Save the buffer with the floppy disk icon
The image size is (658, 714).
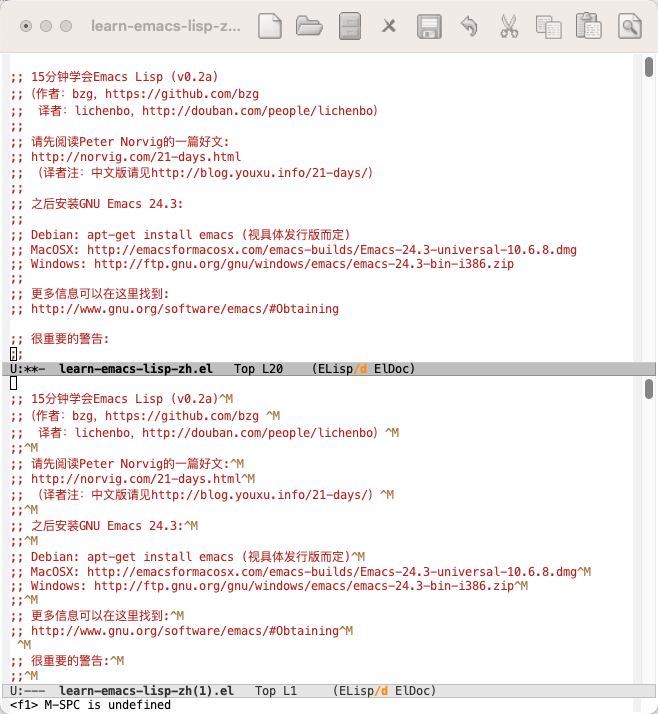(x=429, y=27)
